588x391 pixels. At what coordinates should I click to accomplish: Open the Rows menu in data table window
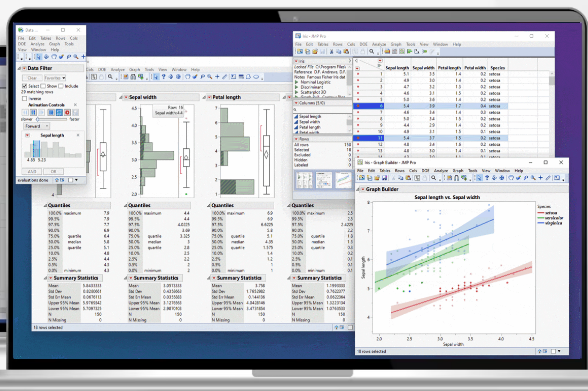tap(338, 44)
